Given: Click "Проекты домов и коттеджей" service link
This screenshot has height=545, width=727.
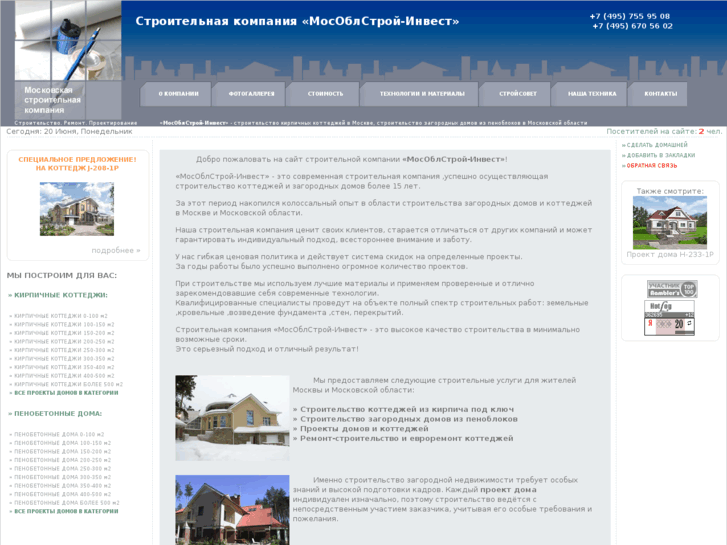Looking at the screenshot, I should [364, 429].
